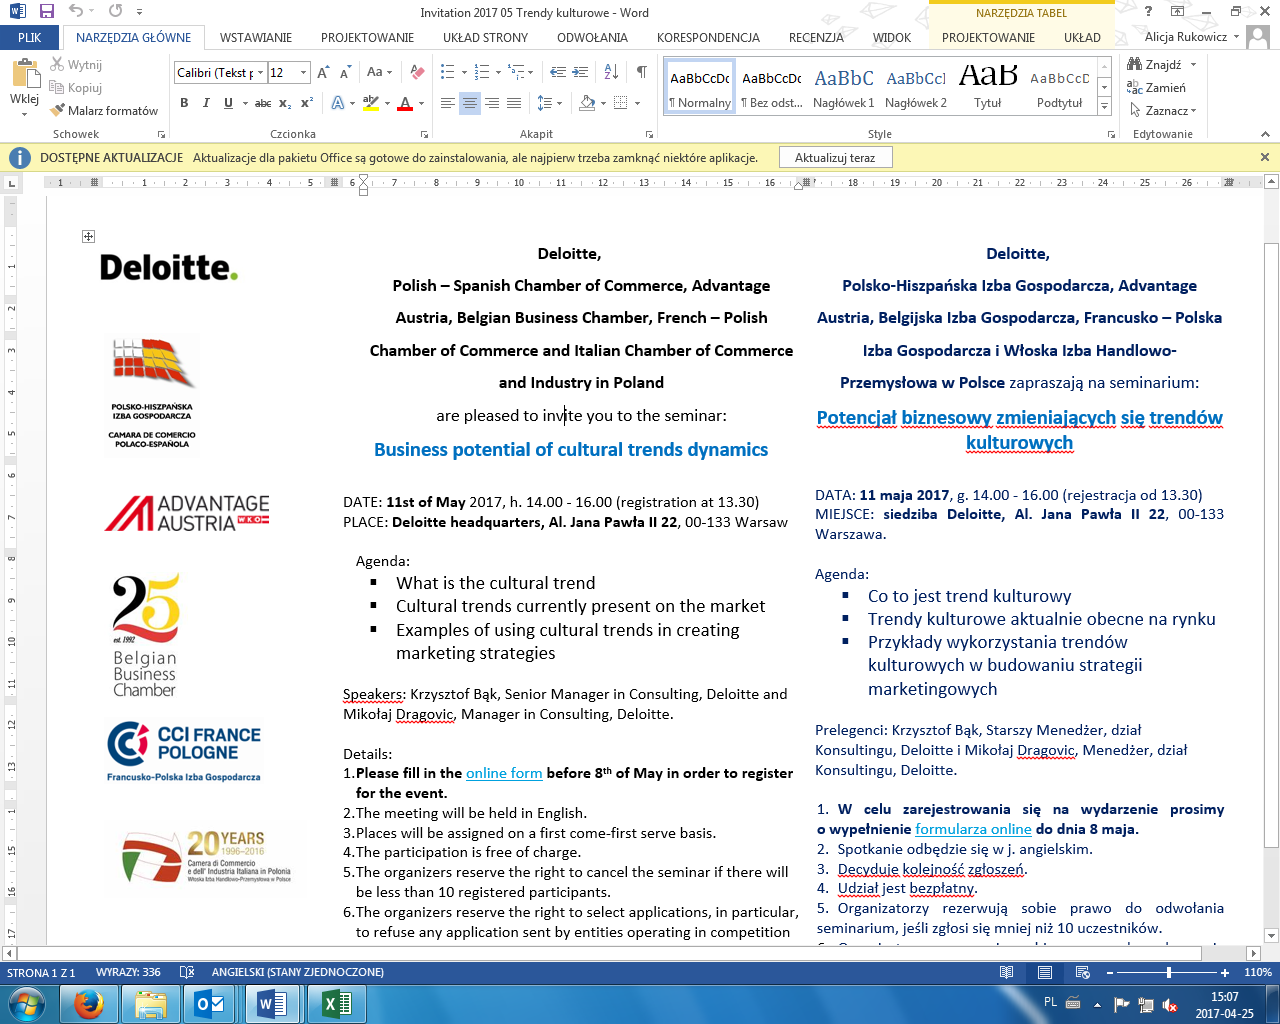Increase font size with the grow icon
Viewport: 1280px width, 1024px height.
[323, 72]
